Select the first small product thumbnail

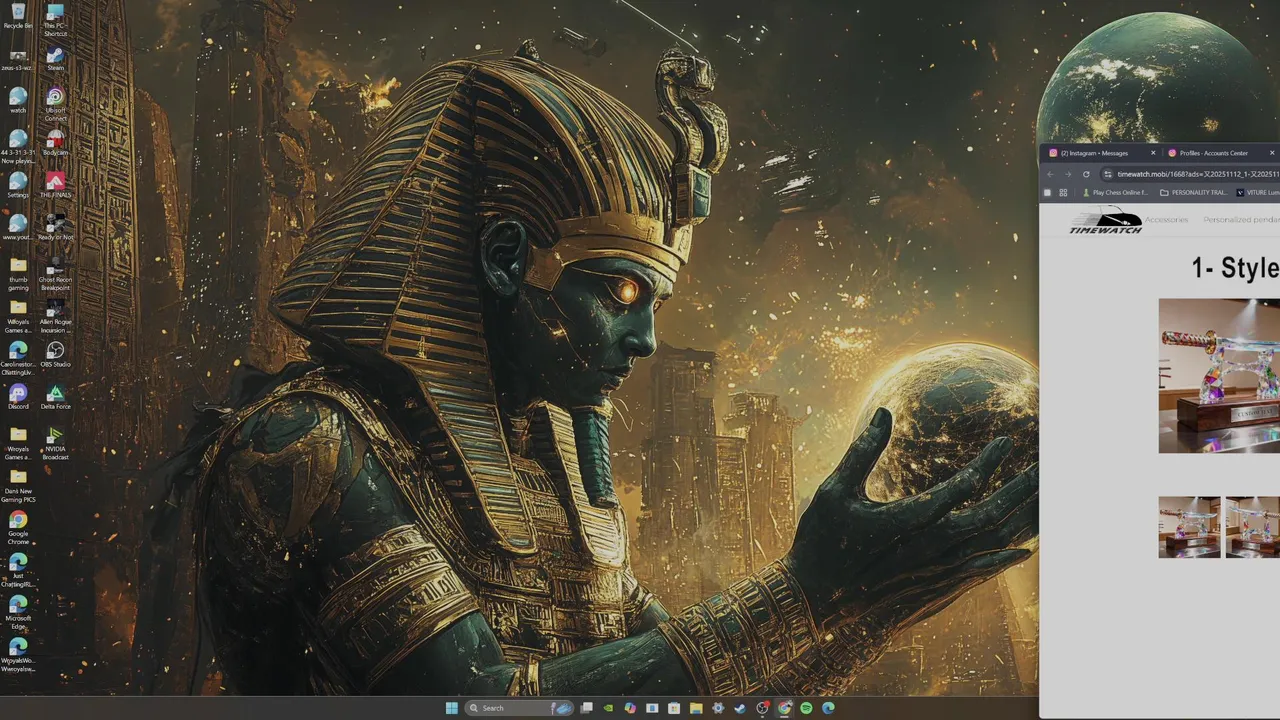point(1189,527)
